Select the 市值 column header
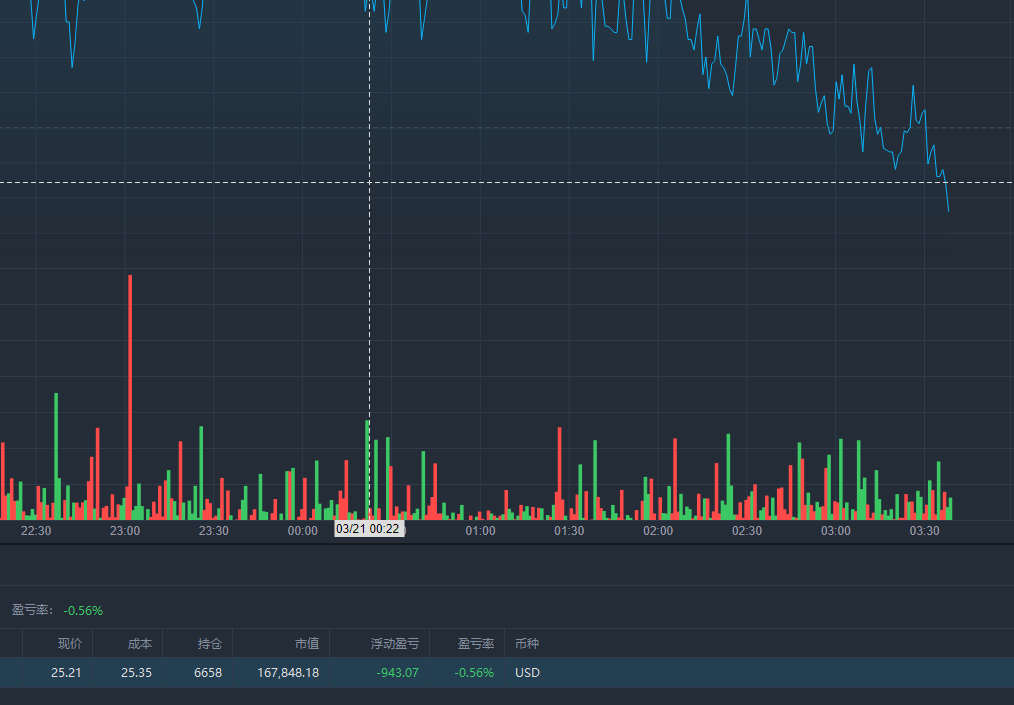 (306, 644)
